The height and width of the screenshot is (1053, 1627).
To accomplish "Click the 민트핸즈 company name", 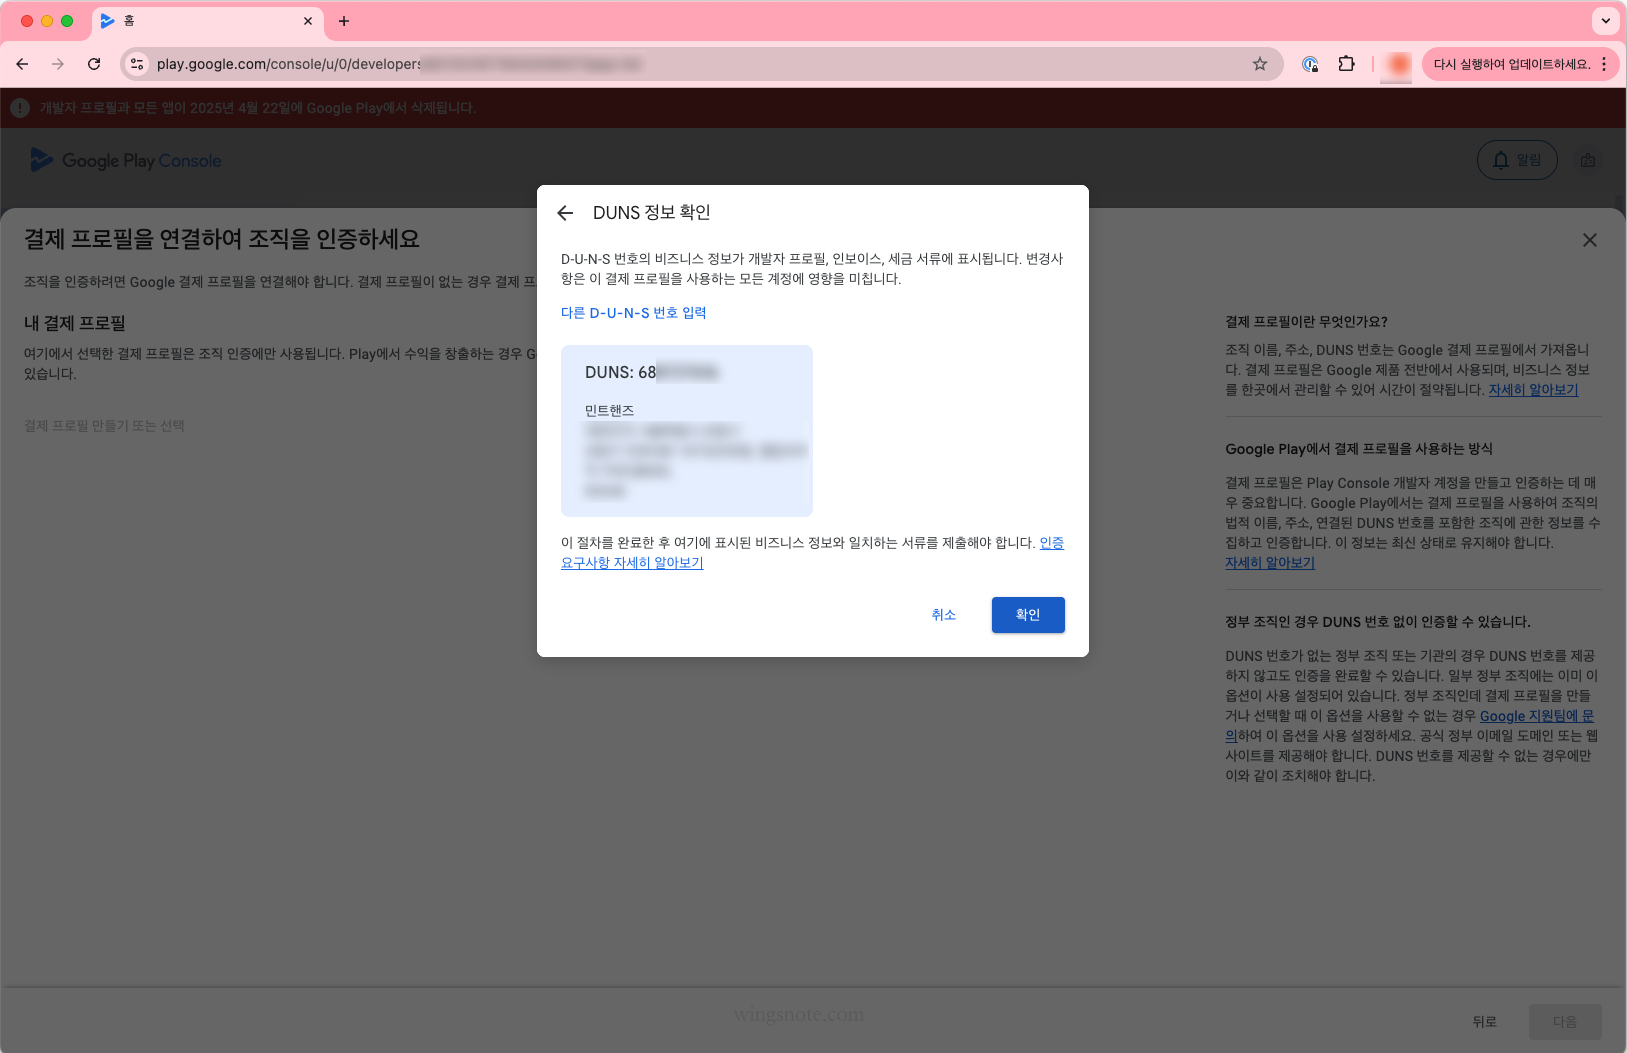I will [609, 411].
